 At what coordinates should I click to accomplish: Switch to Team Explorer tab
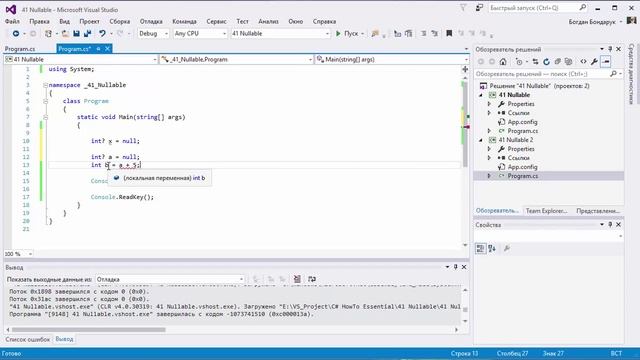point(546,211)
